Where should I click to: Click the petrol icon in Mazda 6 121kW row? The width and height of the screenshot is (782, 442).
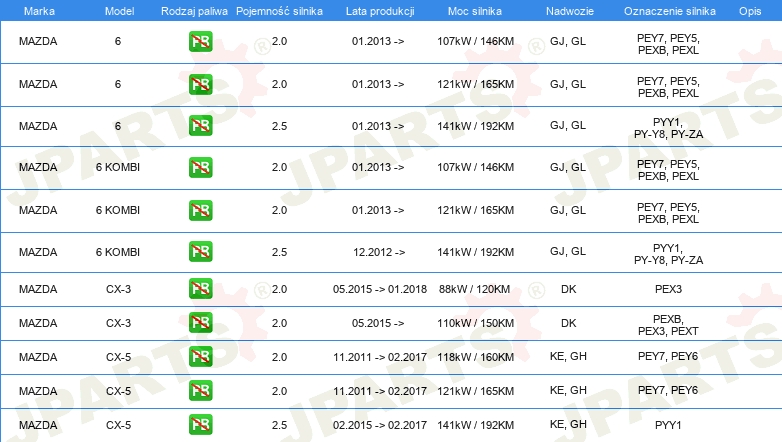point(200,84)
